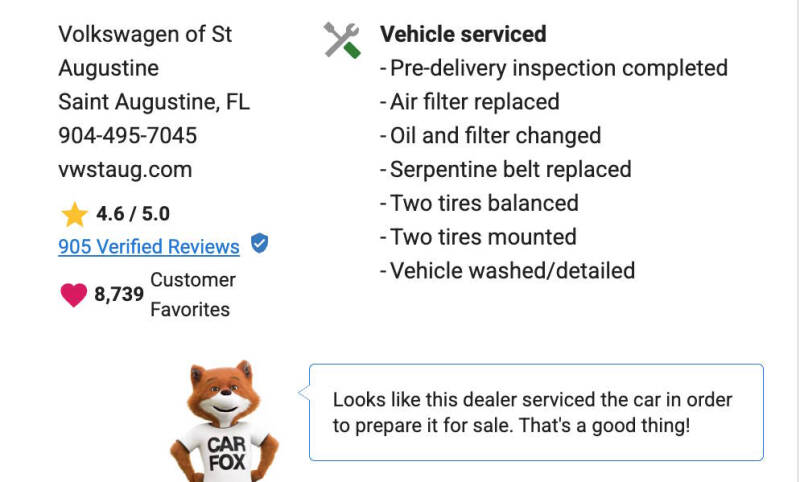Click the dealer phone number 904-495-7045

(x=128, y=136)
